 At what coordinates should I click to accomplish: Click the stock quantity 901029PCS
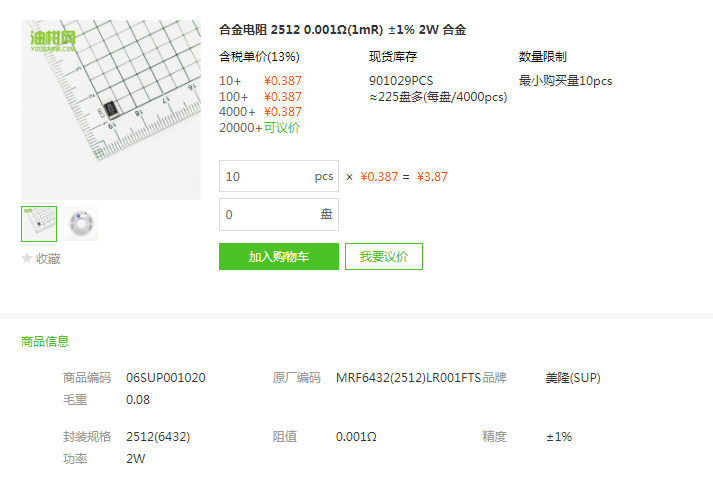tap(401, 81)
